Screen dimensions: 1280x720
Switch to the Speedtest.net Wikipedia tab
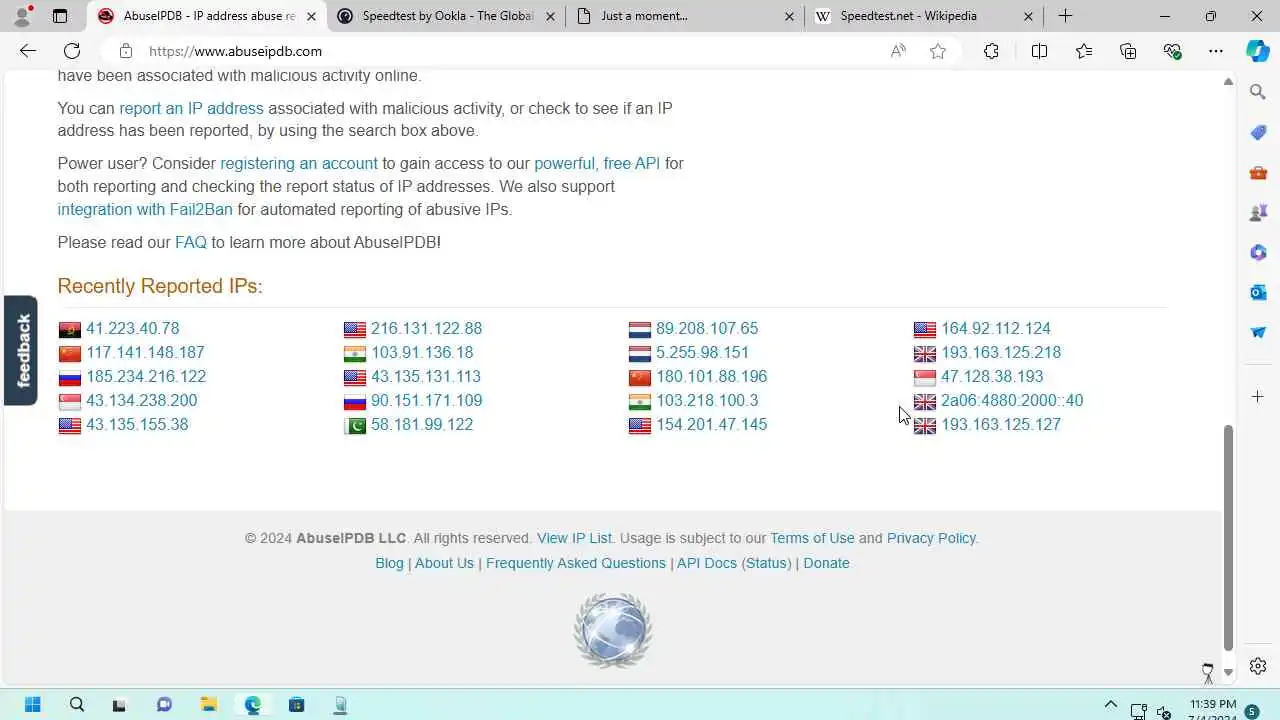click(925, 16)
